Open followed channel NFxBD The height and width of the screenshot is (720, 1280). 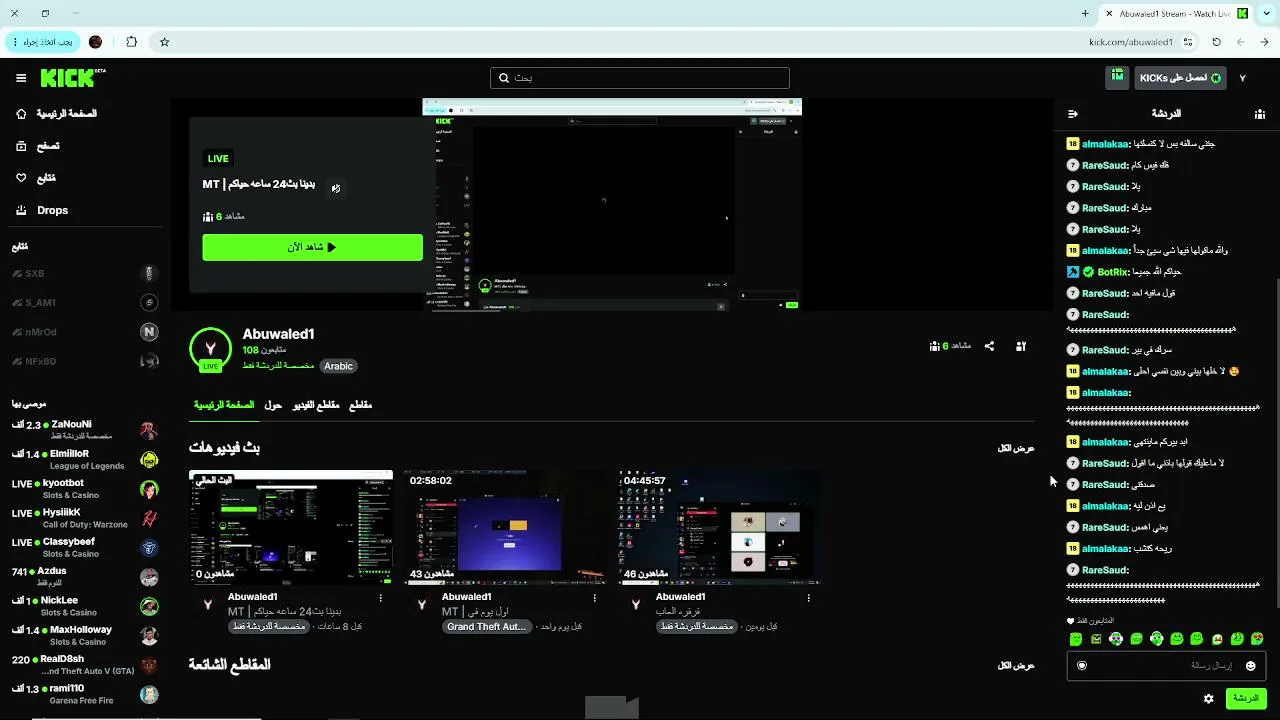pos(85,361)
